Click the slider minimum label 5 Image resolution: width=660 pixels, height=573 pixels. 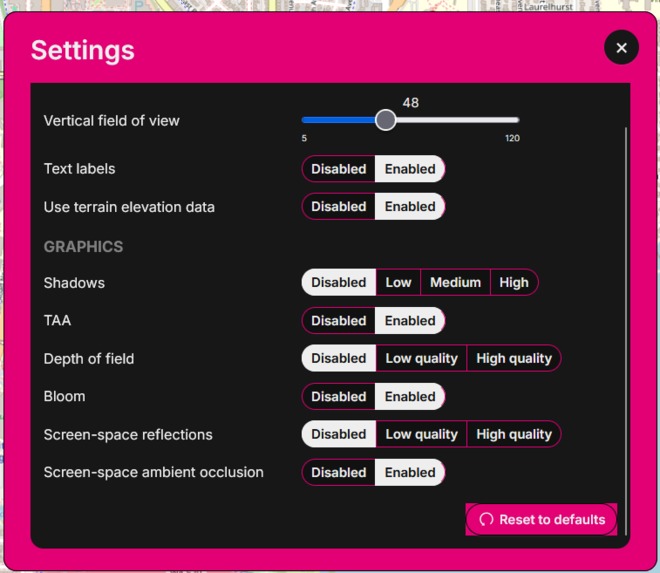click(x=304, y=138)
